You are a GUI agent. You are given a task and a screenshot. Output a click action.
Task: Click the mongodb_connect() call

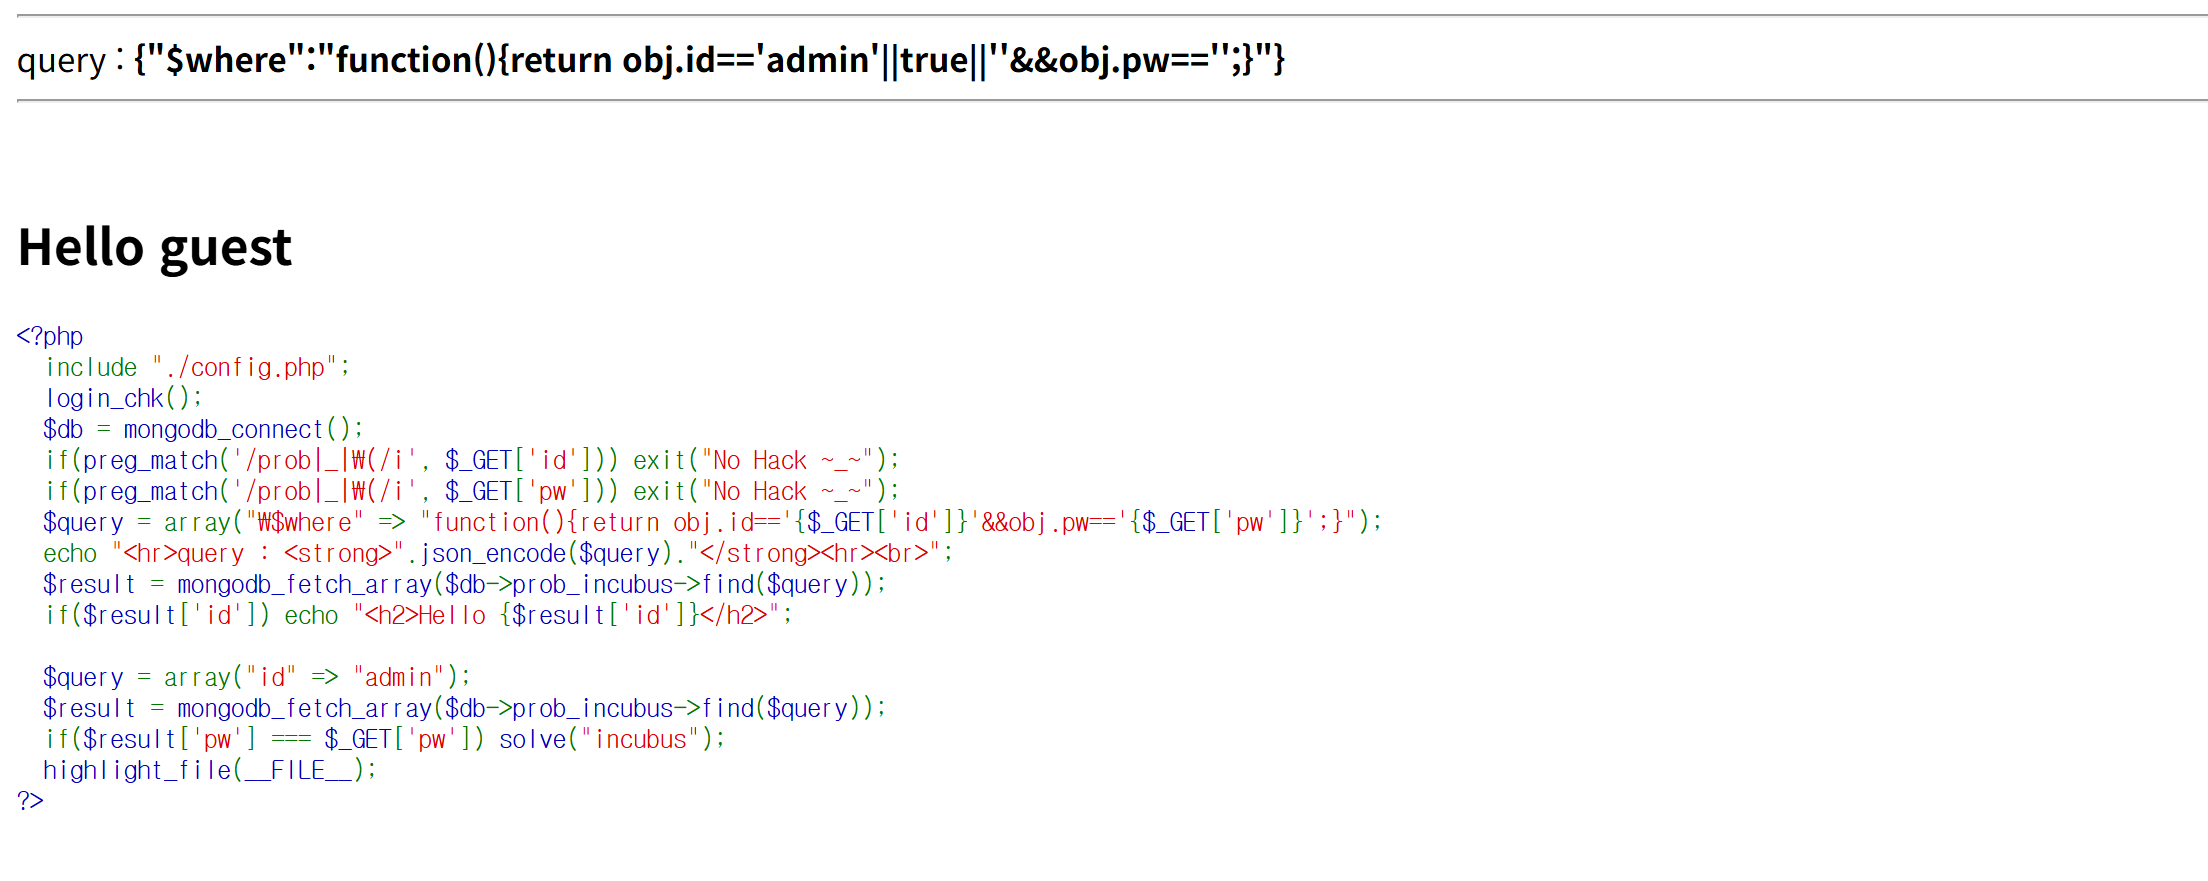[242, 430]
